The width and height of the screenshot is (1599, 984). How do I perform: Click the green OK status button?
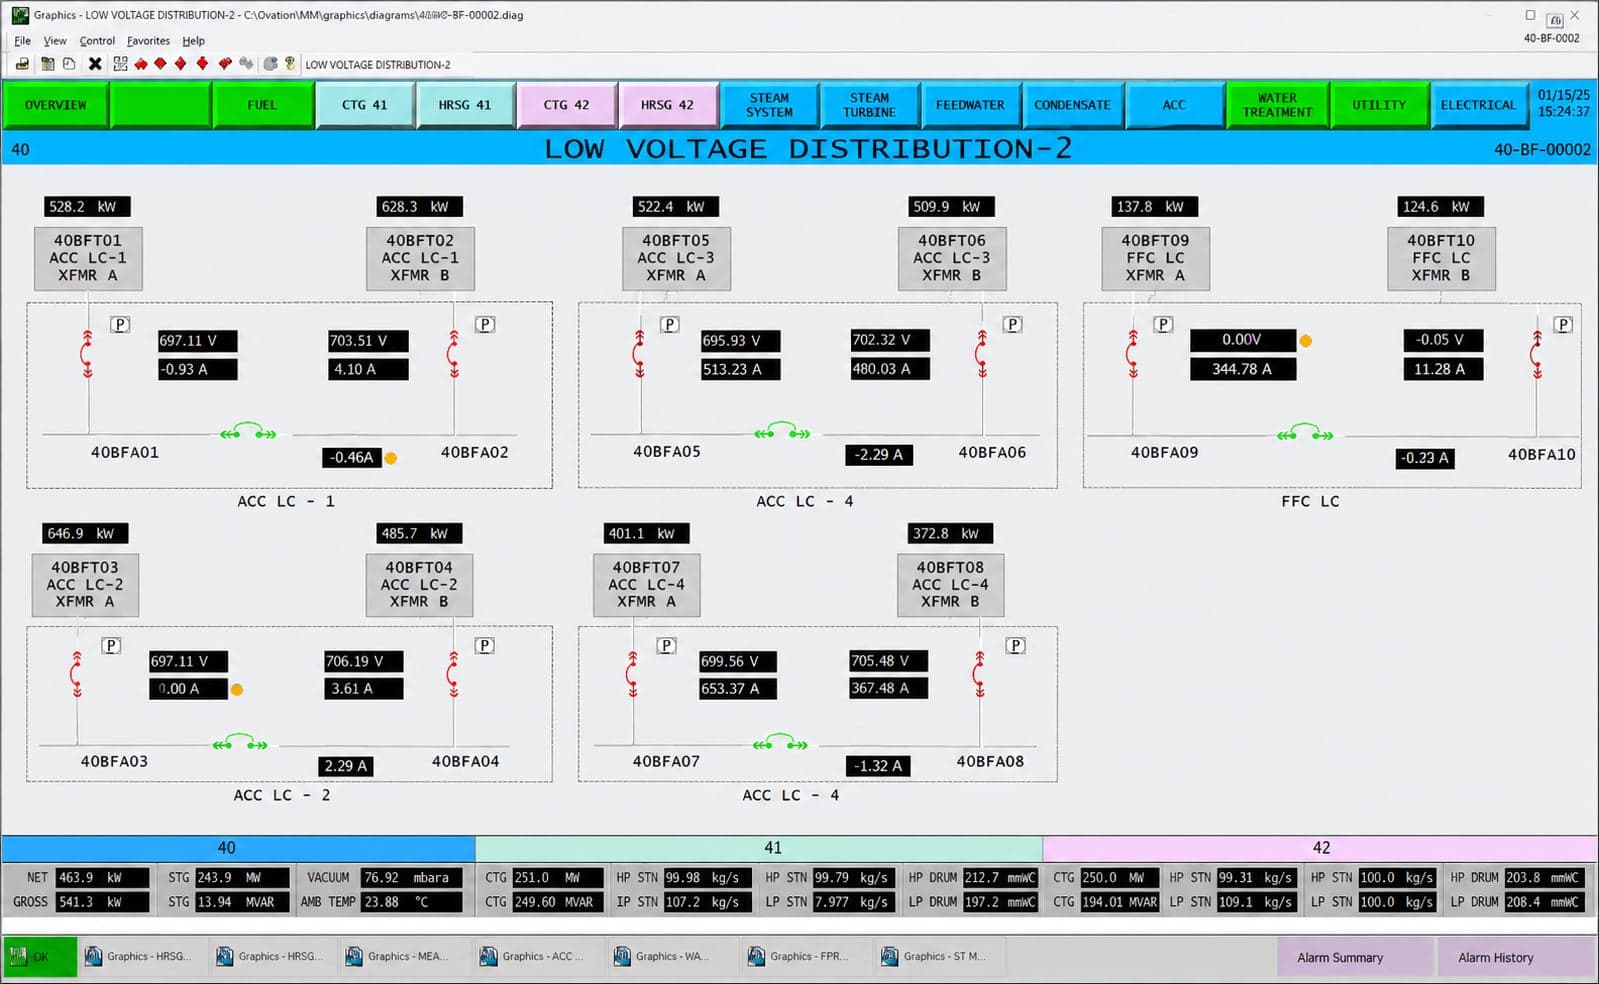(40, 957)
